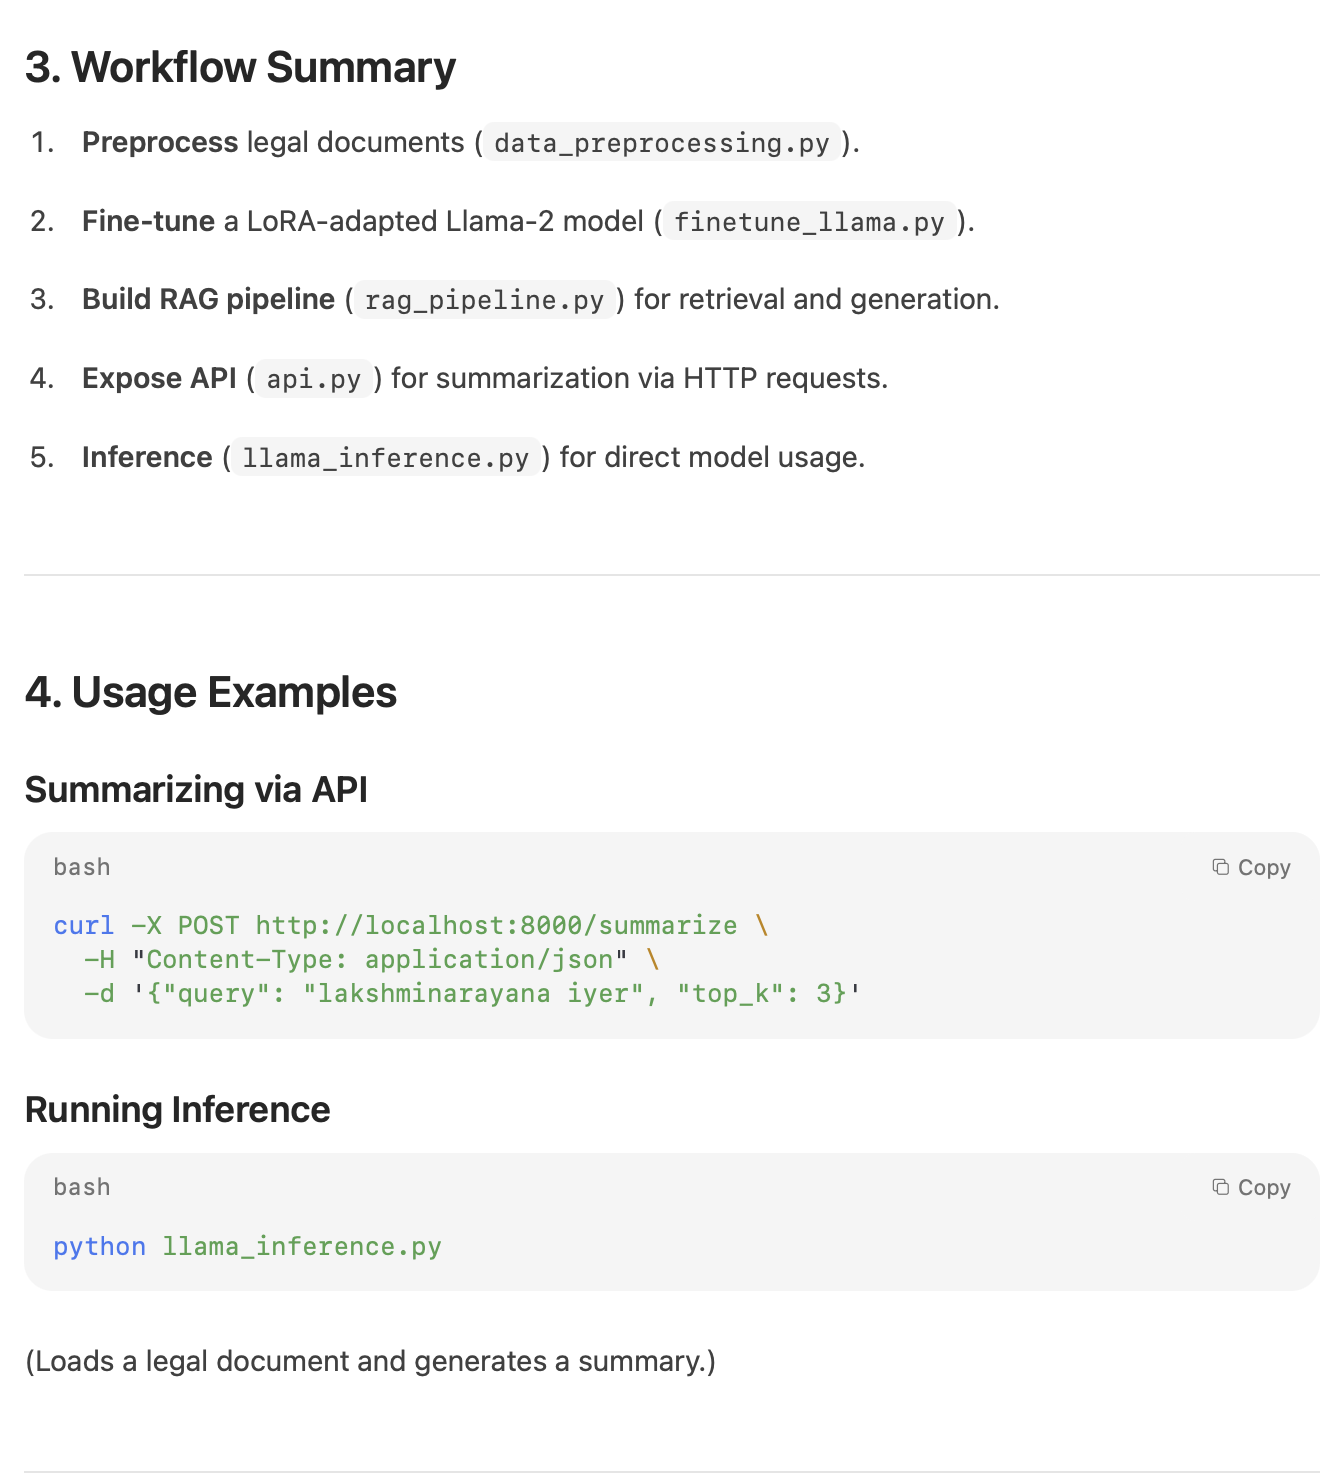Select the api.py code snippet

312,379
